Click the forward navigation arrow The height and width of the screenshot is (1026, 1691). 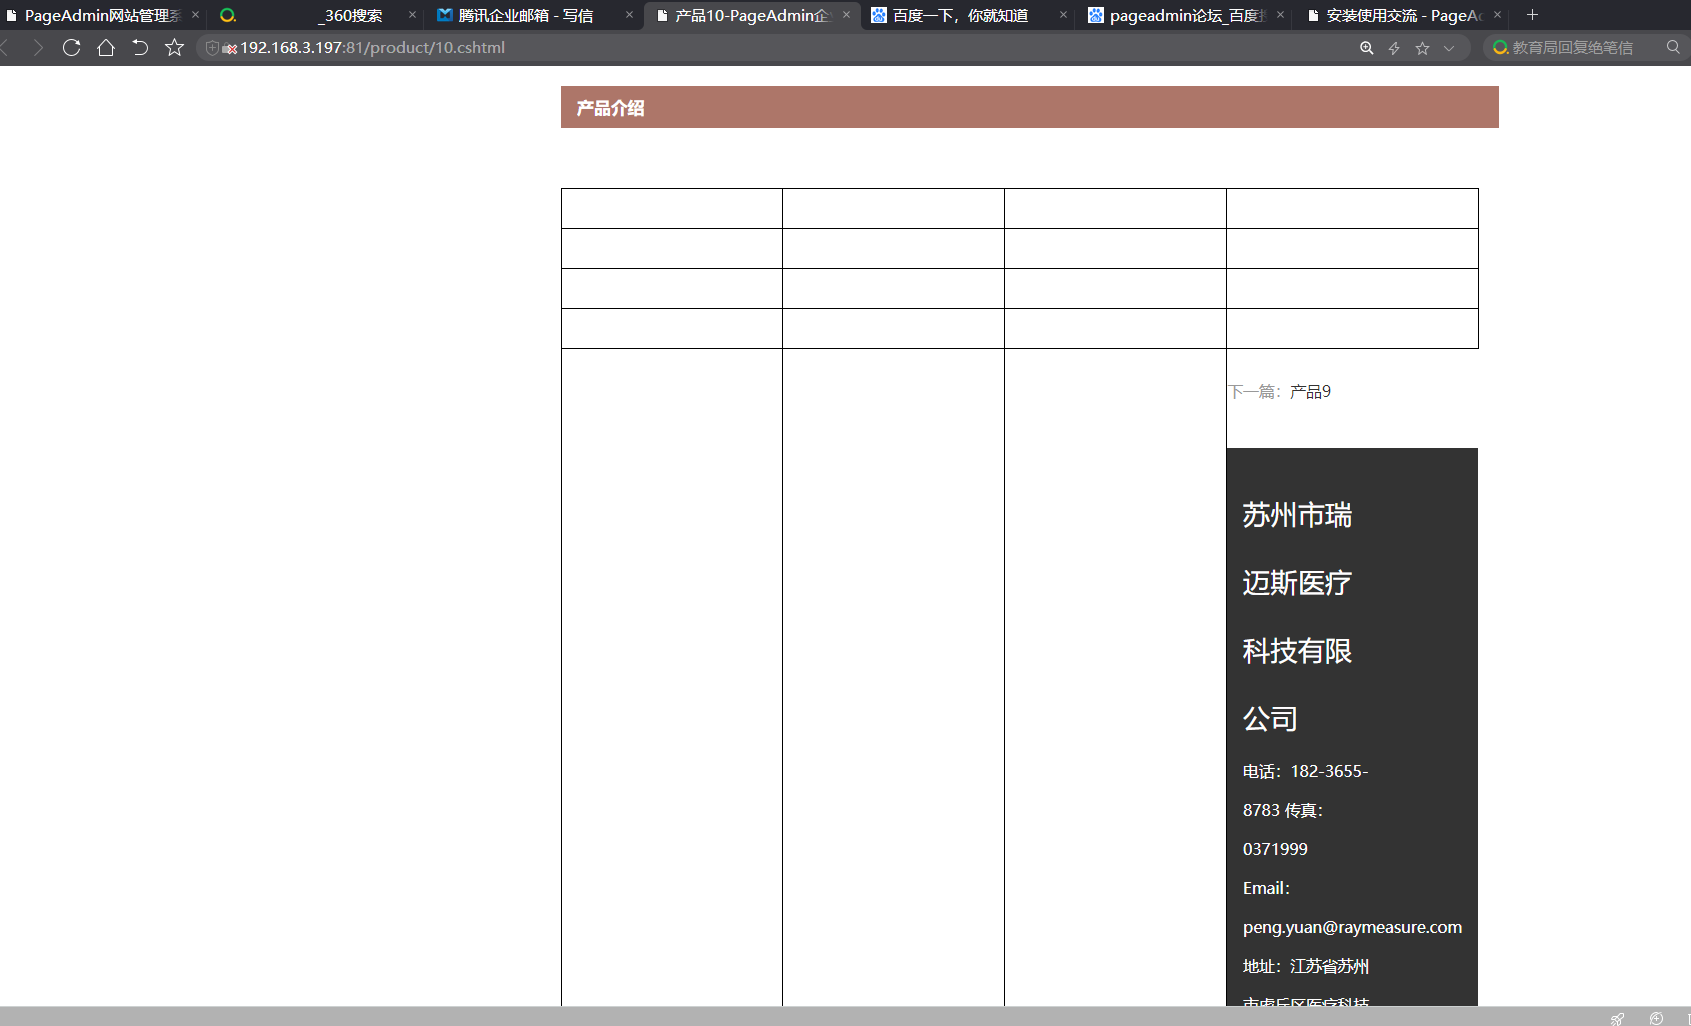tap(38, 47)
